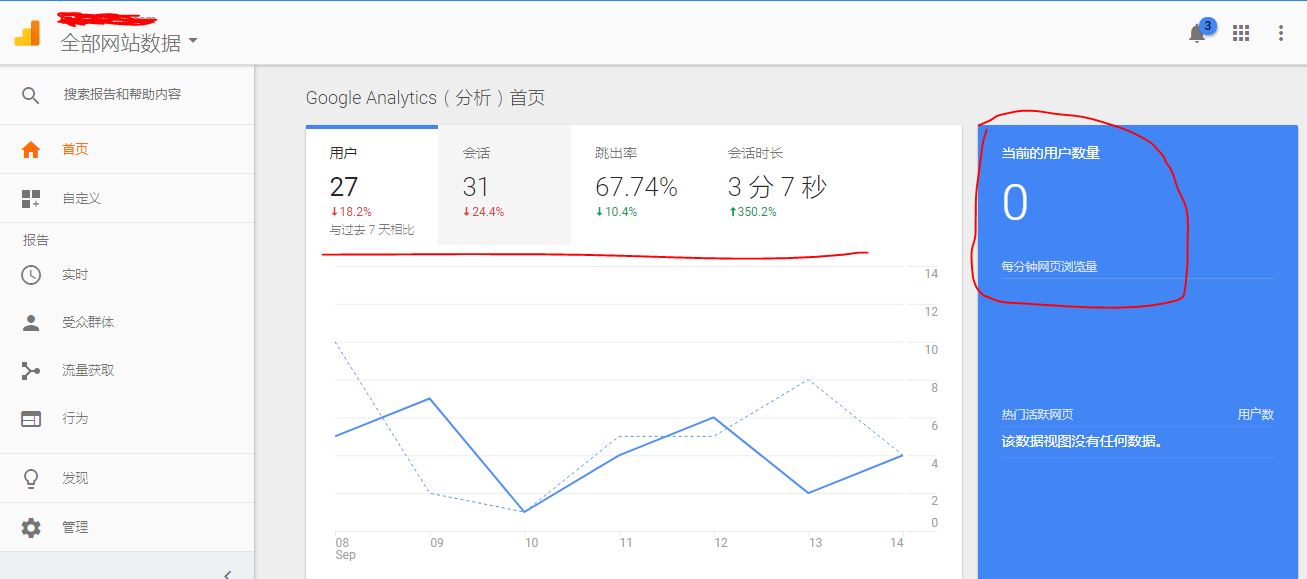The width and height of the screenshot is (1307, 579).
Task: Select the 会话时长 metric tab
Action: (x=777, y=186)
